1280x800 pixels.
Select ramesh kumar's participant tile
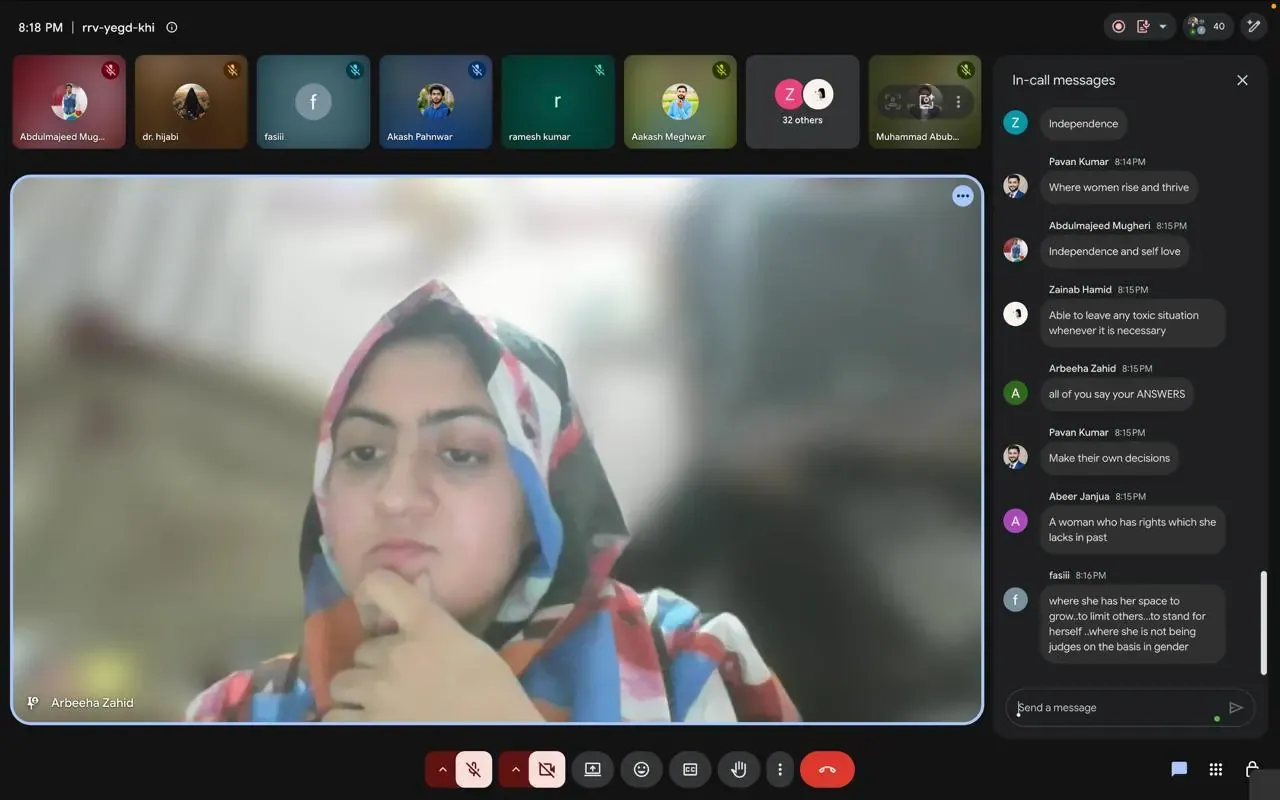tap(558, 102)
